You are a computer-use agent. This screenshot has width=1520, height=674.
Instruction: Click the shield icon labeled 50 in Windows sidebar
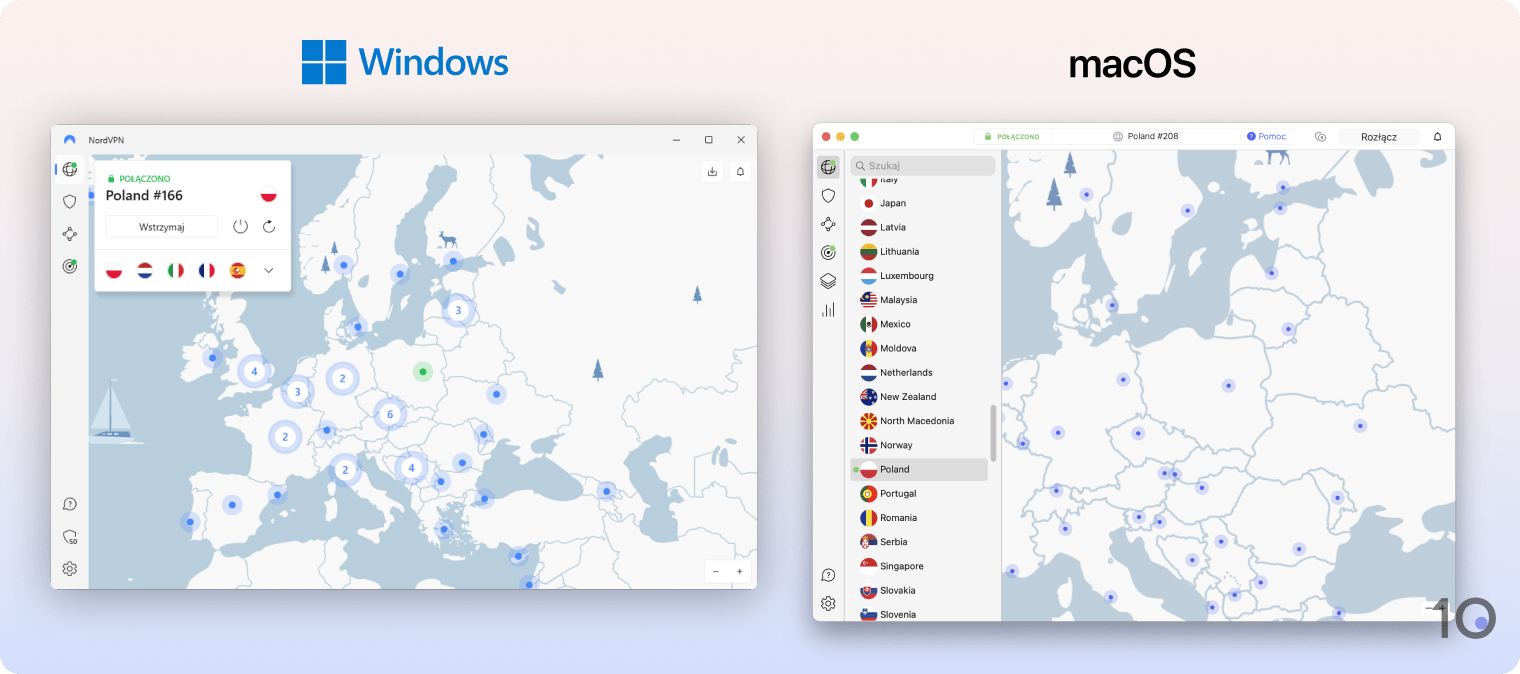[x=69, y=537]
